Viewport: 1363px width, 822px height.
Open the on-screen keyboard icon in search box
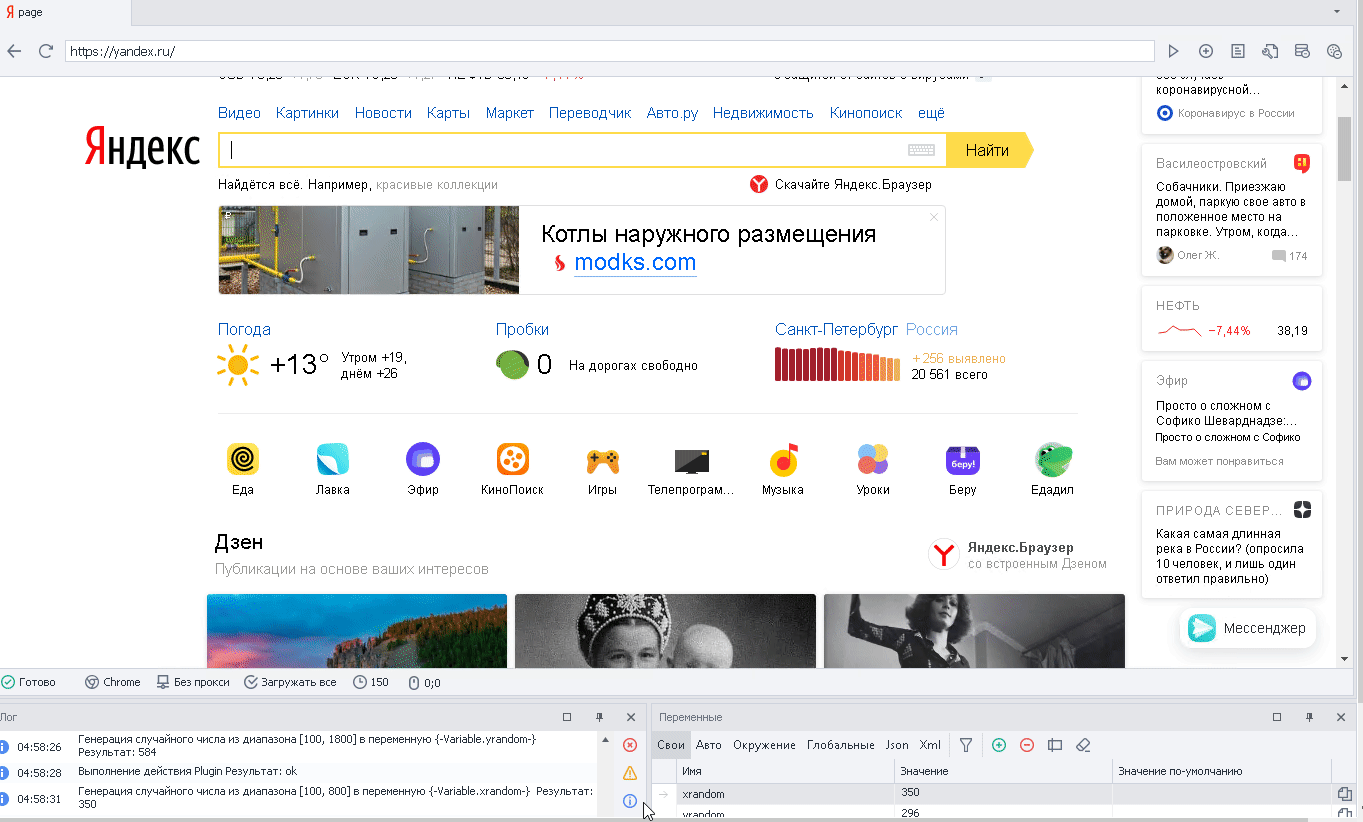tap(921, 150)
